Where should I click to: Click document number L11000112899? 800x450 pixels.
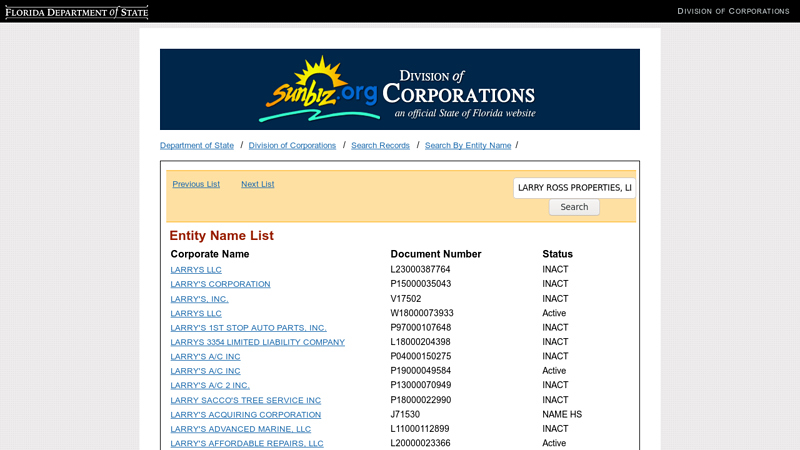click(420, 429)
